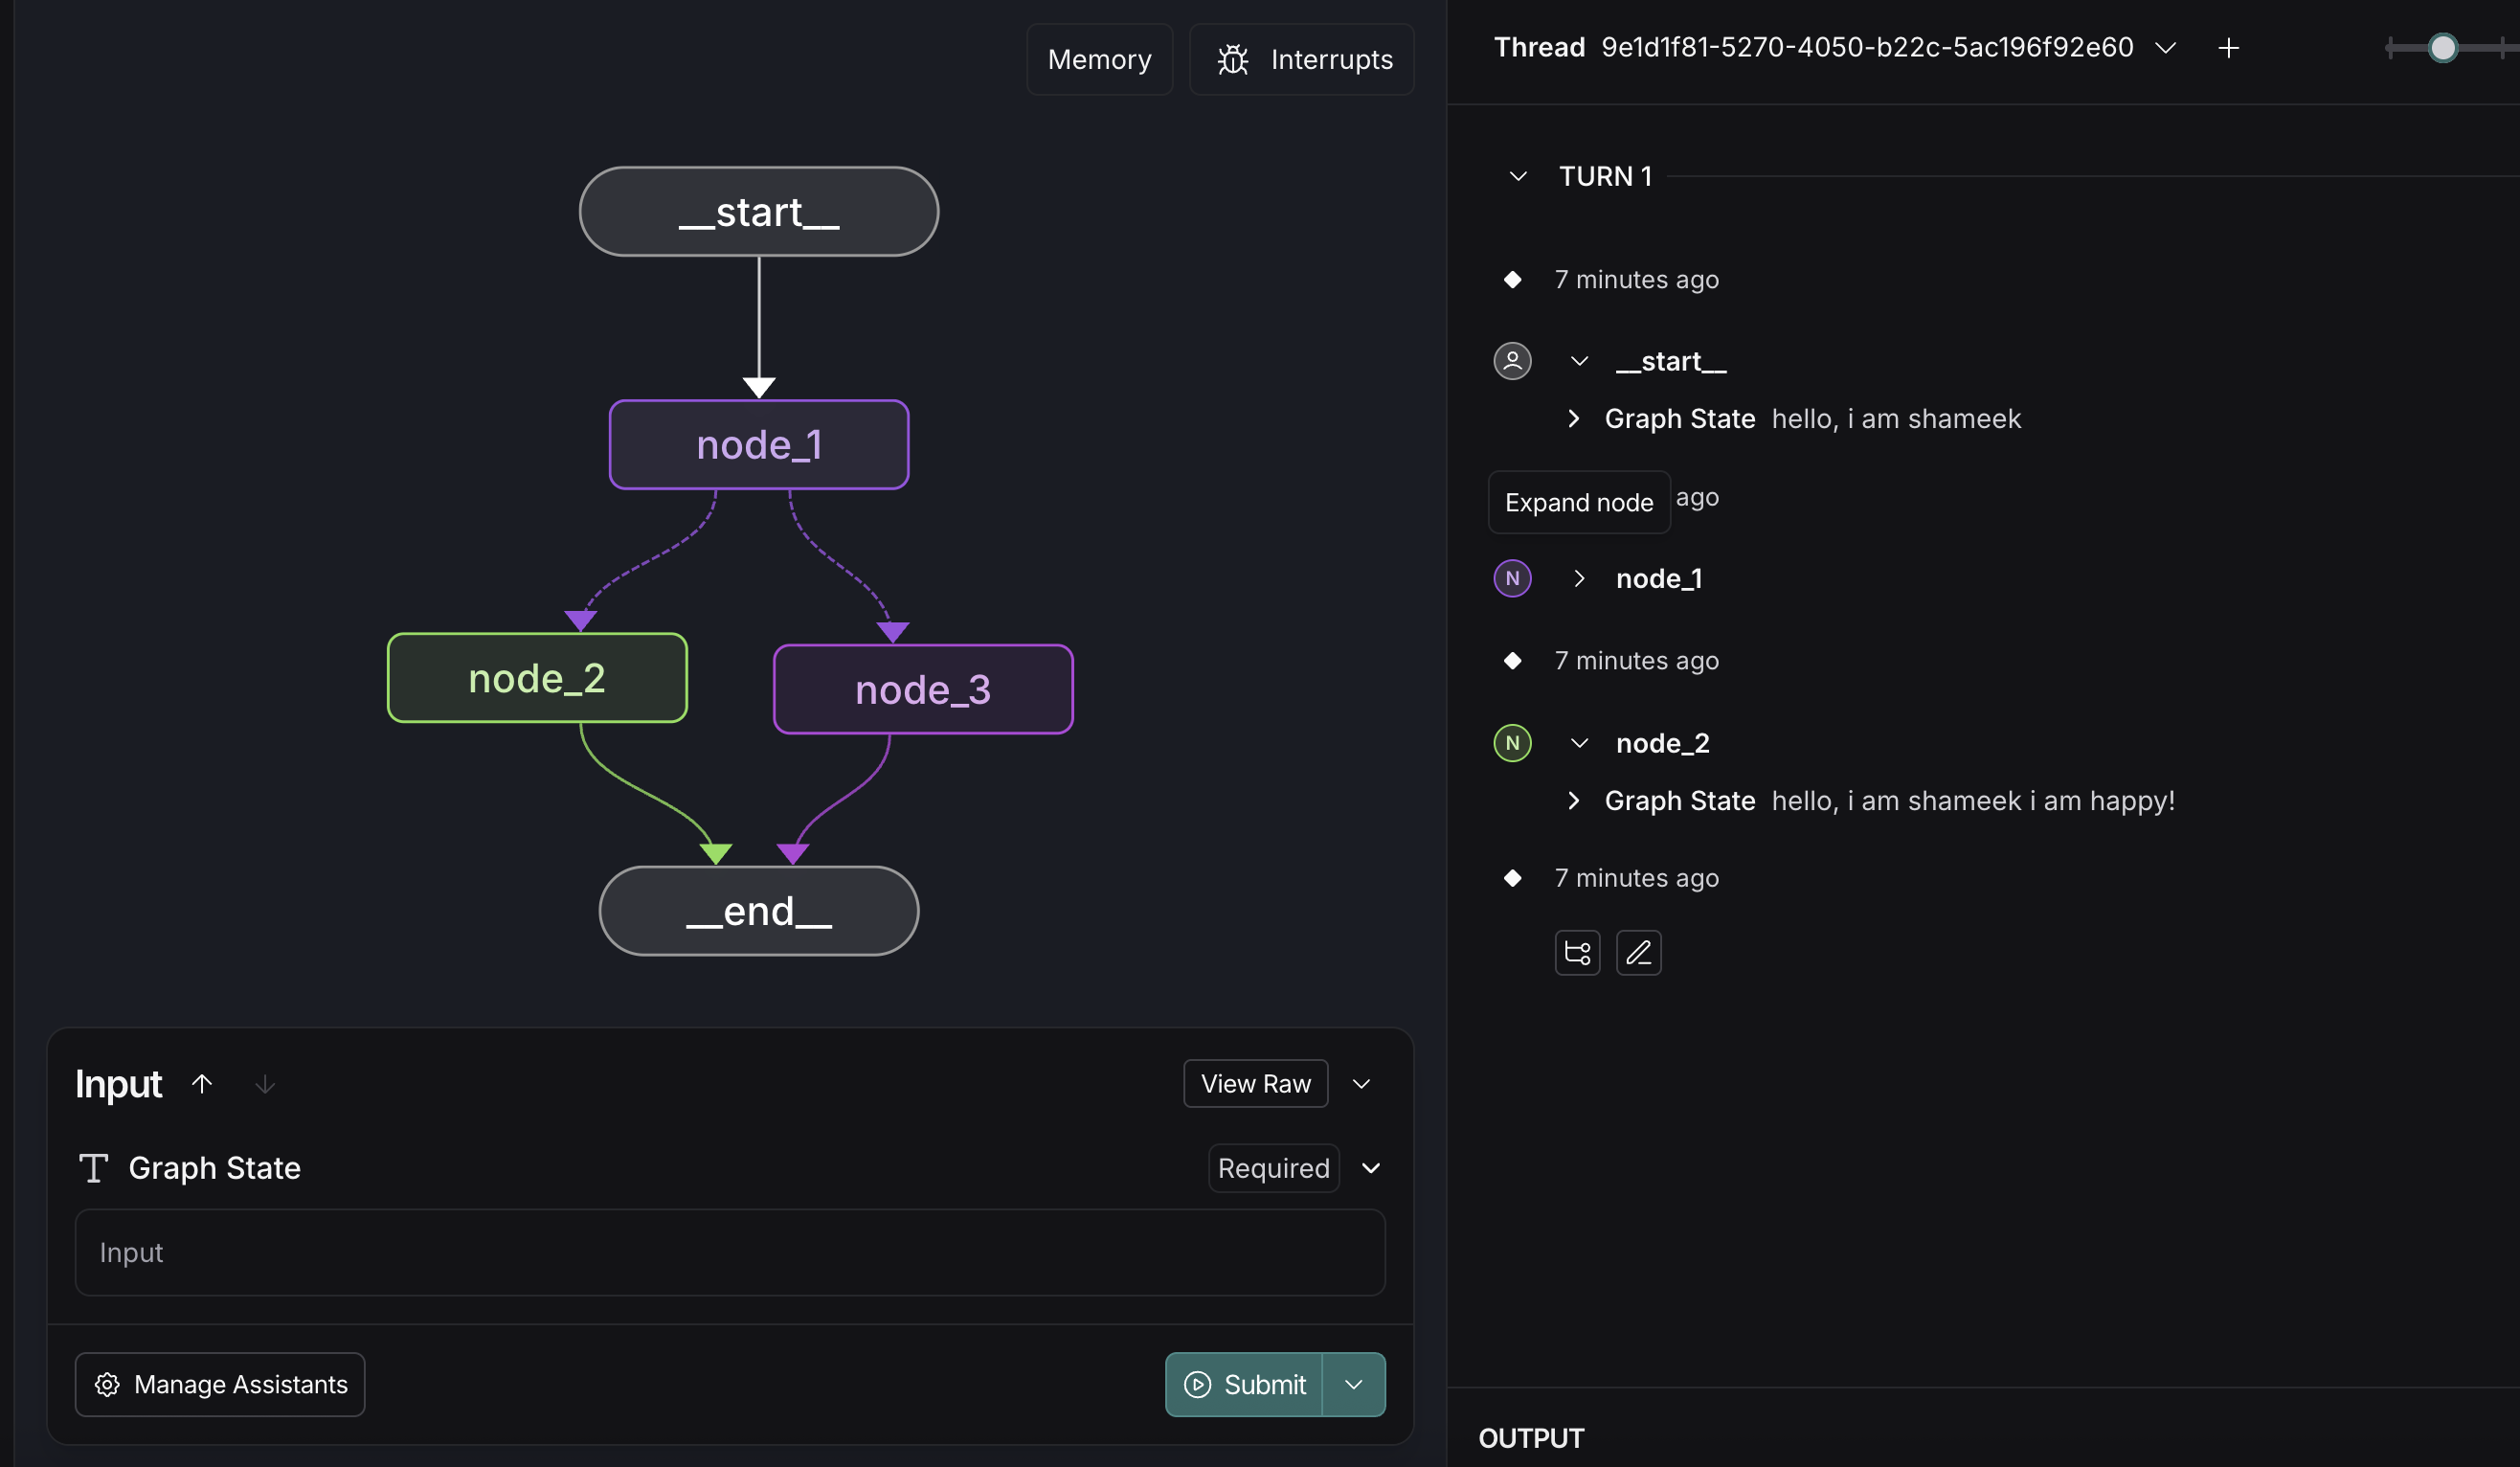This screenshot has height=1467, width=2520.
Task: Open the thread ID dropdown
Action: coord(2166,48)
